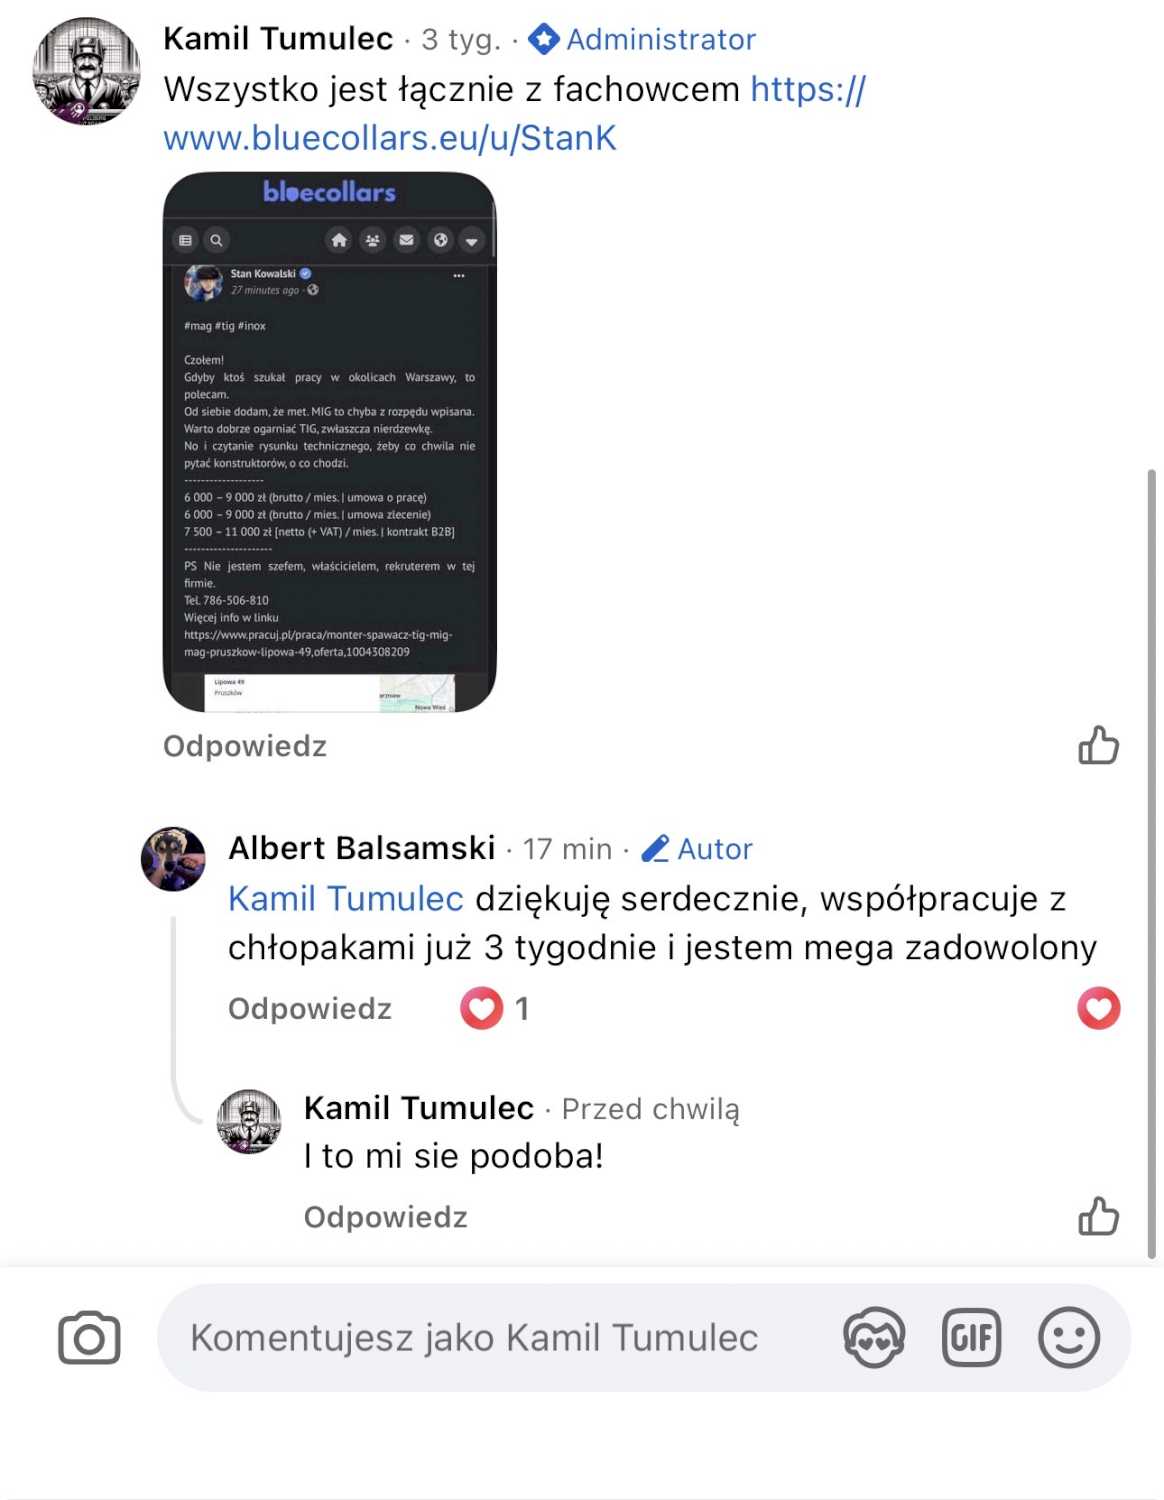
Task: Open the GIF picker
Action: click(x=971, y=1338)
